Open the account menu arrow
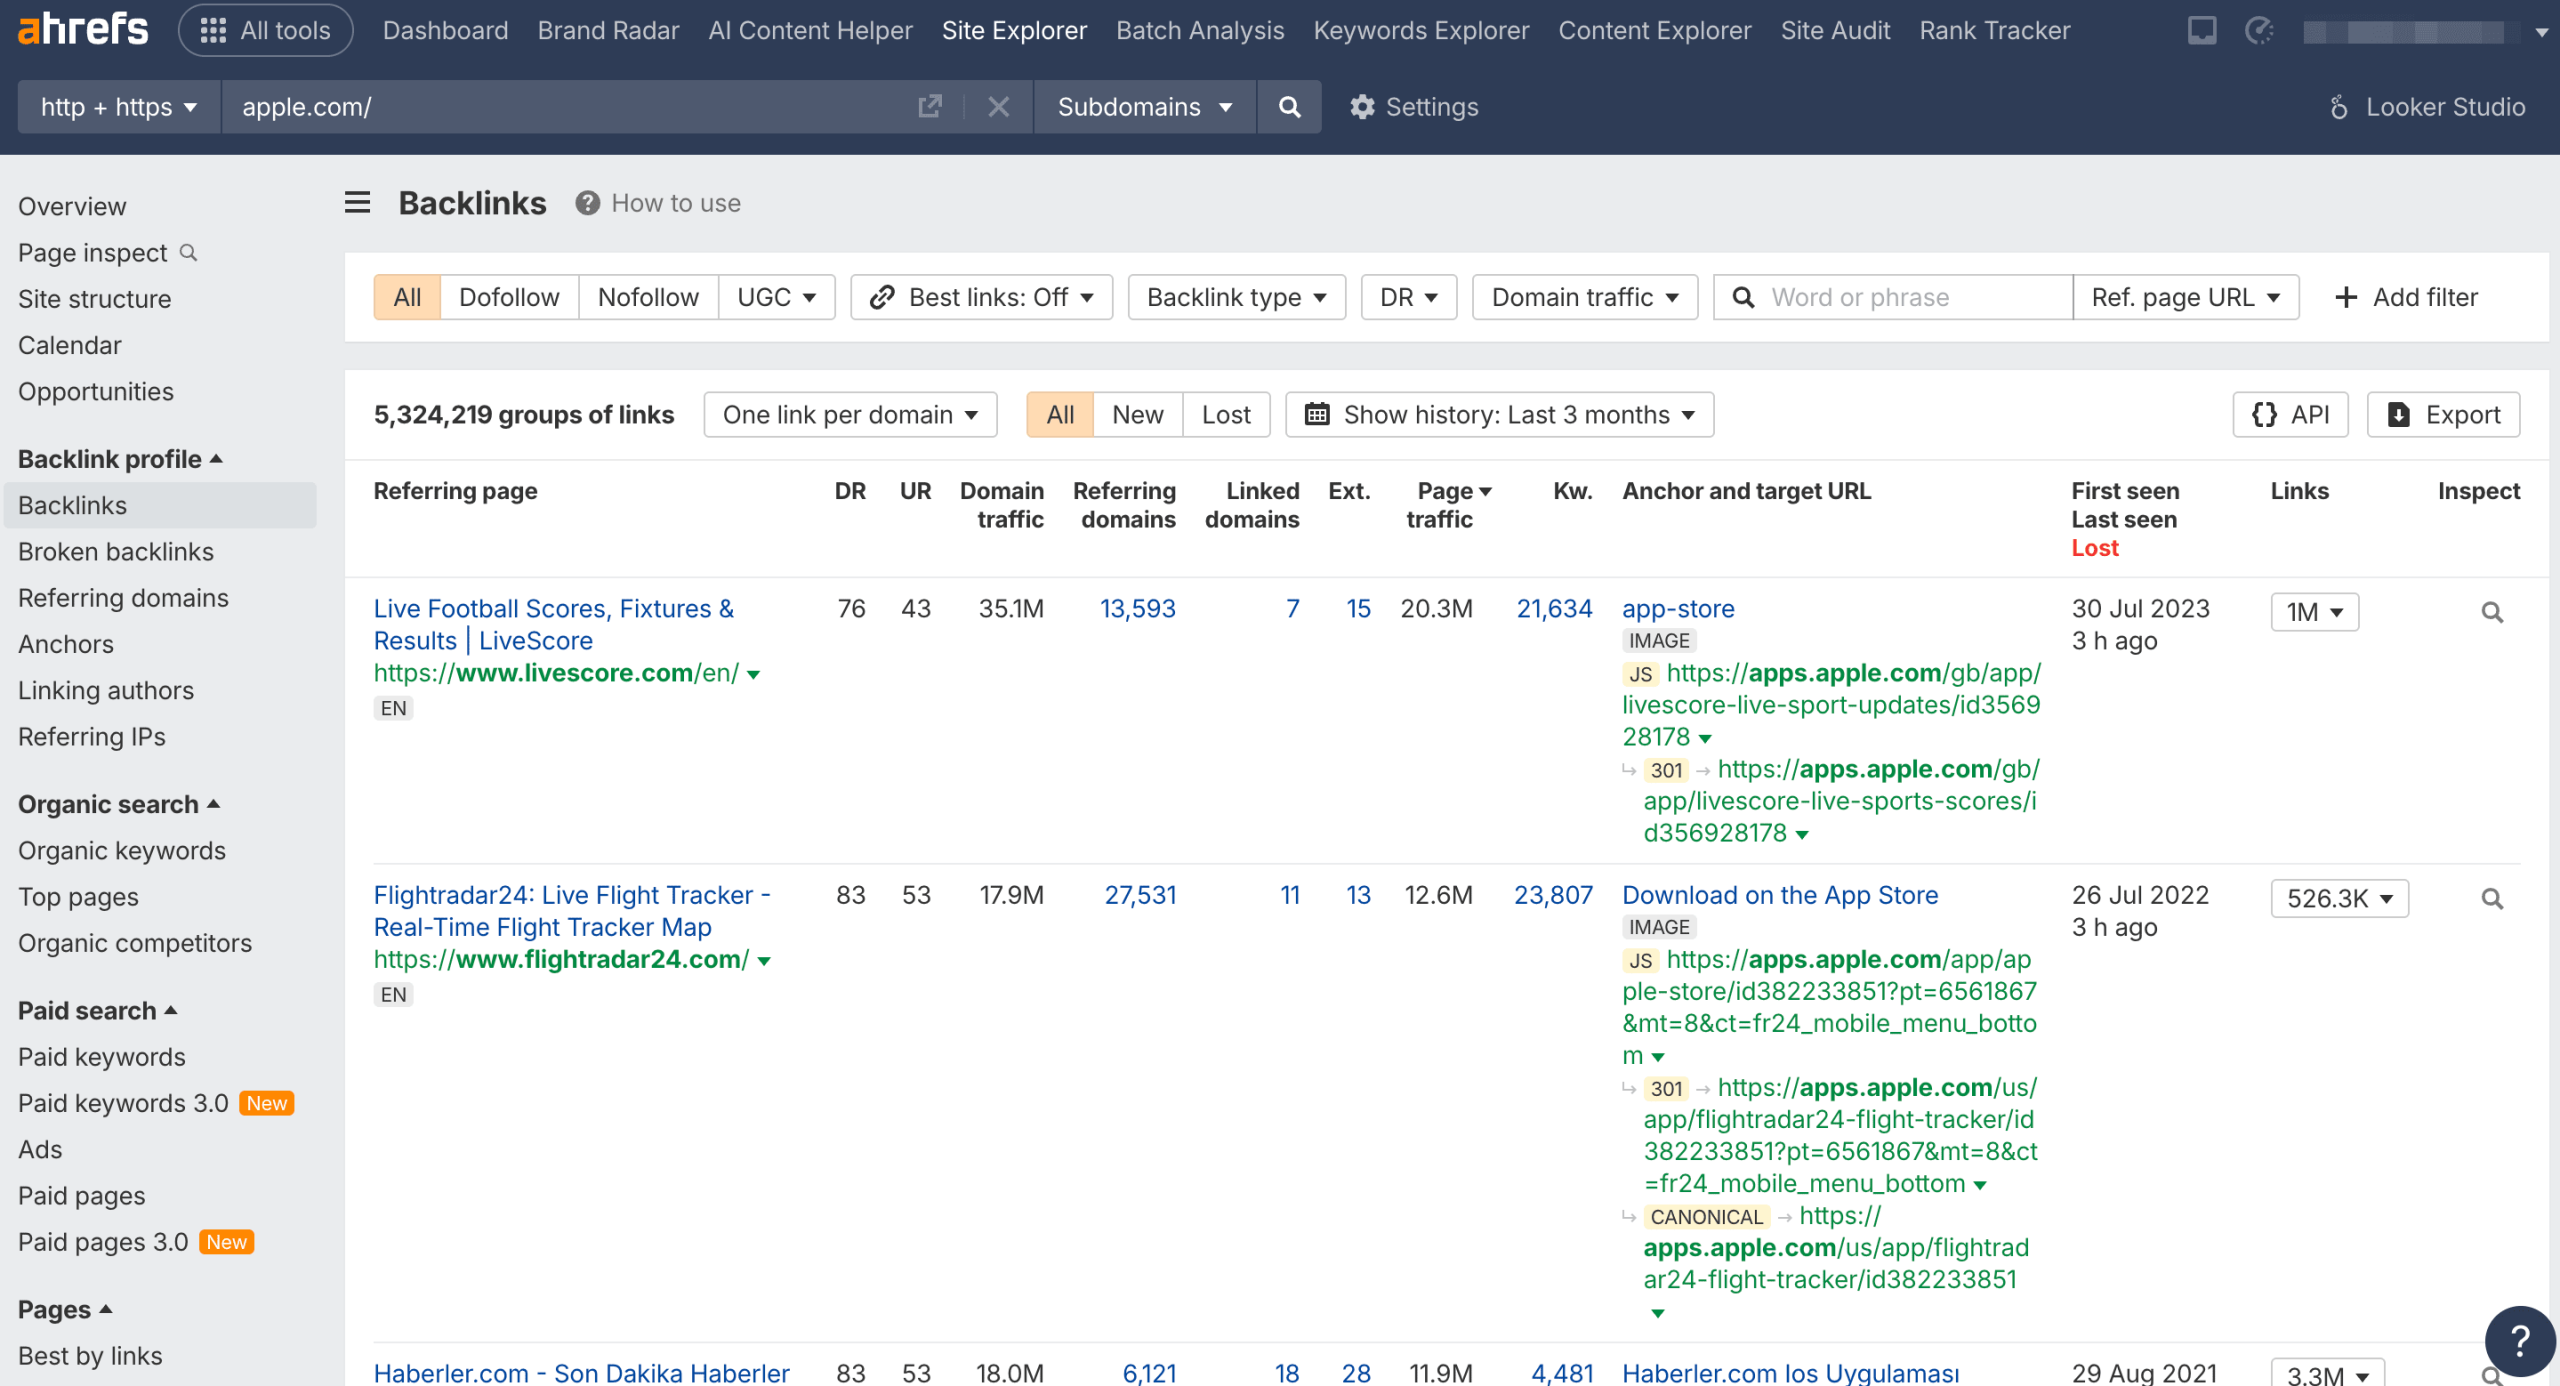The image size is (2560, 1386). click(x=2541, y=32)
